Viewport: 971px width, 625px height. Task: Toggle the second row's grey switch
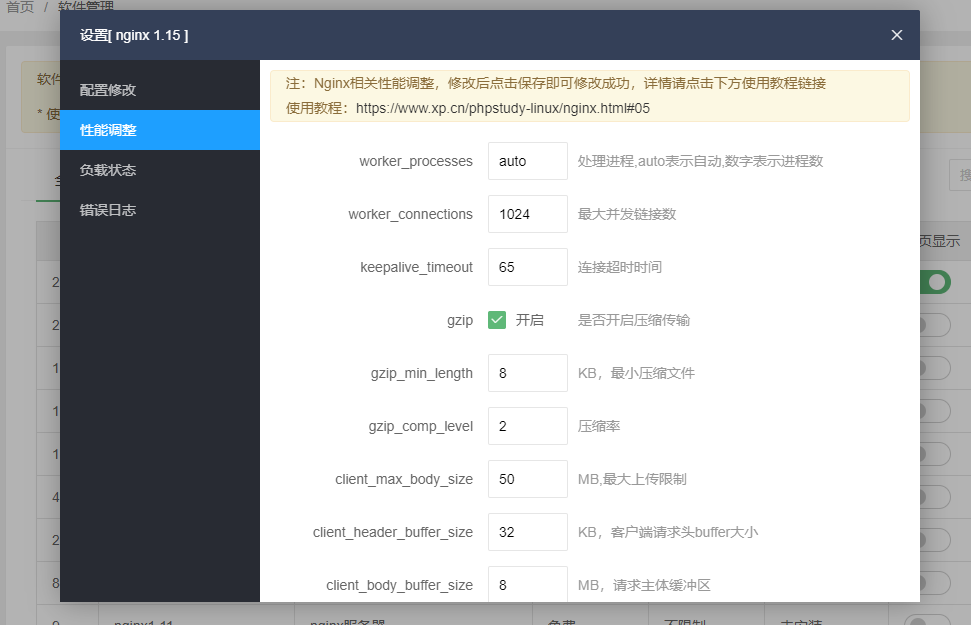click(x=935, y=324)
